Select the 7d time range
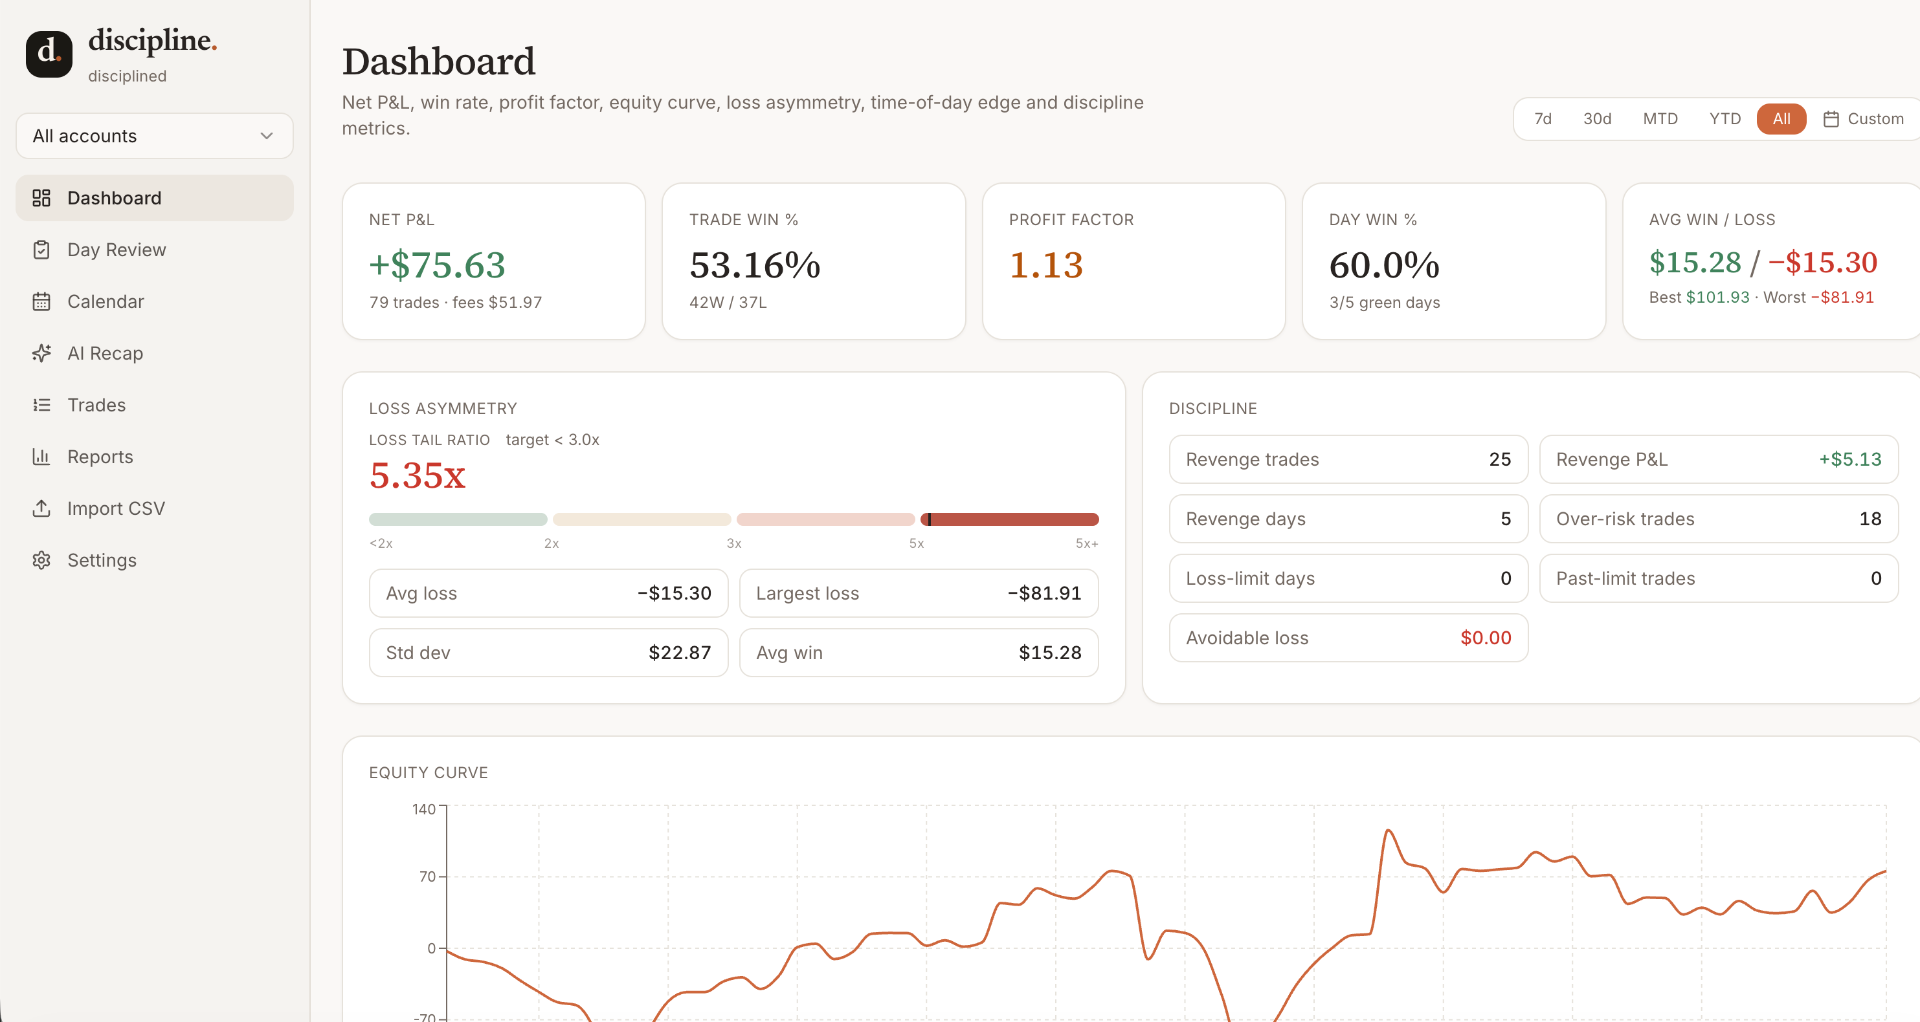 click(1543, 119)
